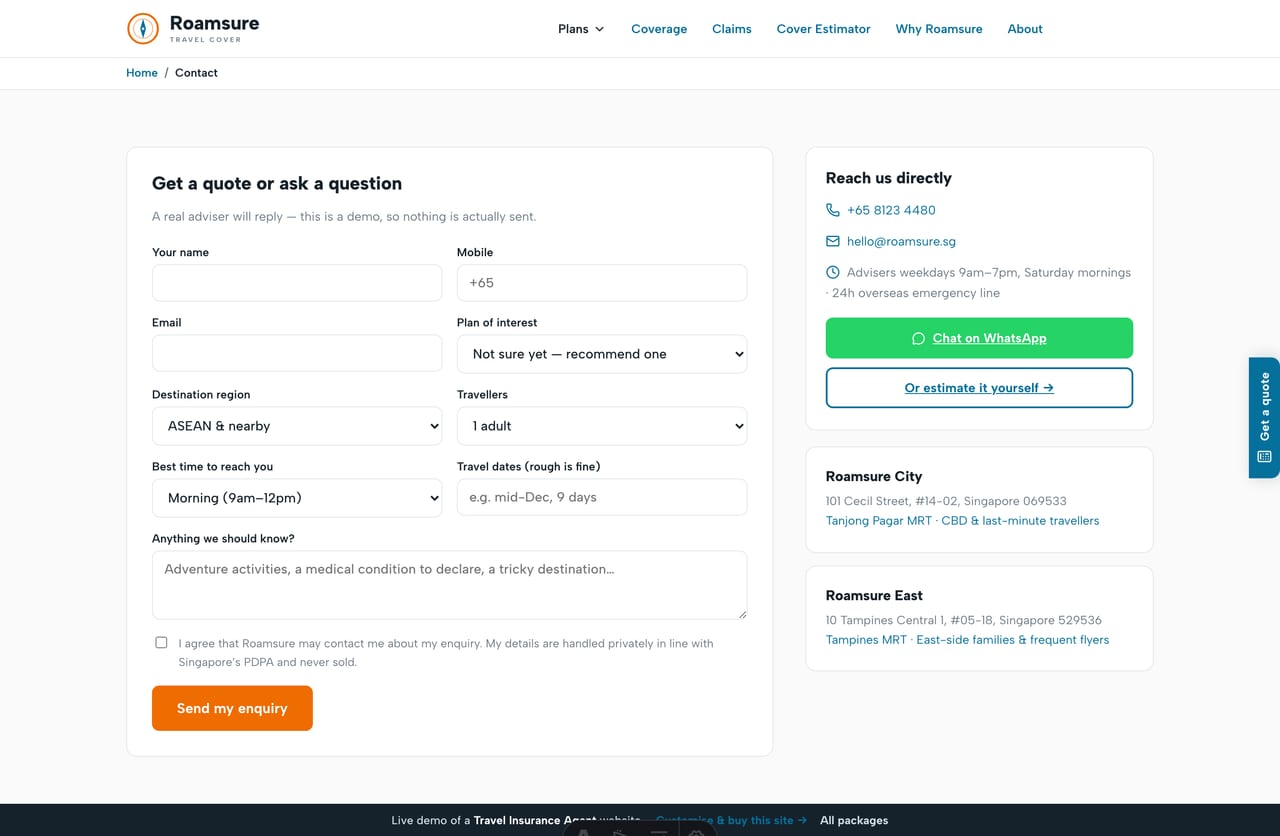The width and height of the screenshot is (1280, 836).
Task: Go to Coverage in the top navigation
Action: [659, 29]
